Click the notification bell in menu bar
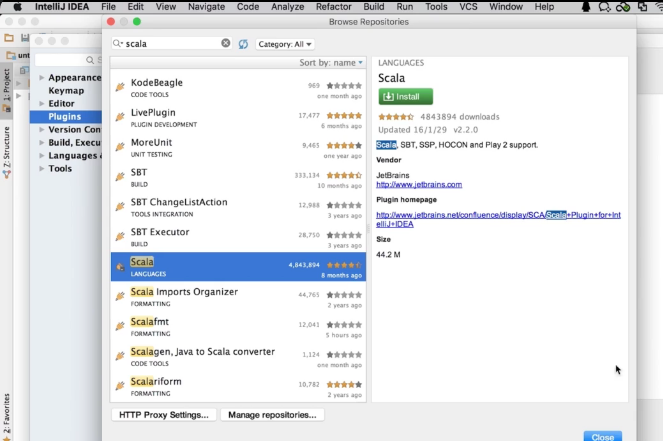 coord(586,7)
